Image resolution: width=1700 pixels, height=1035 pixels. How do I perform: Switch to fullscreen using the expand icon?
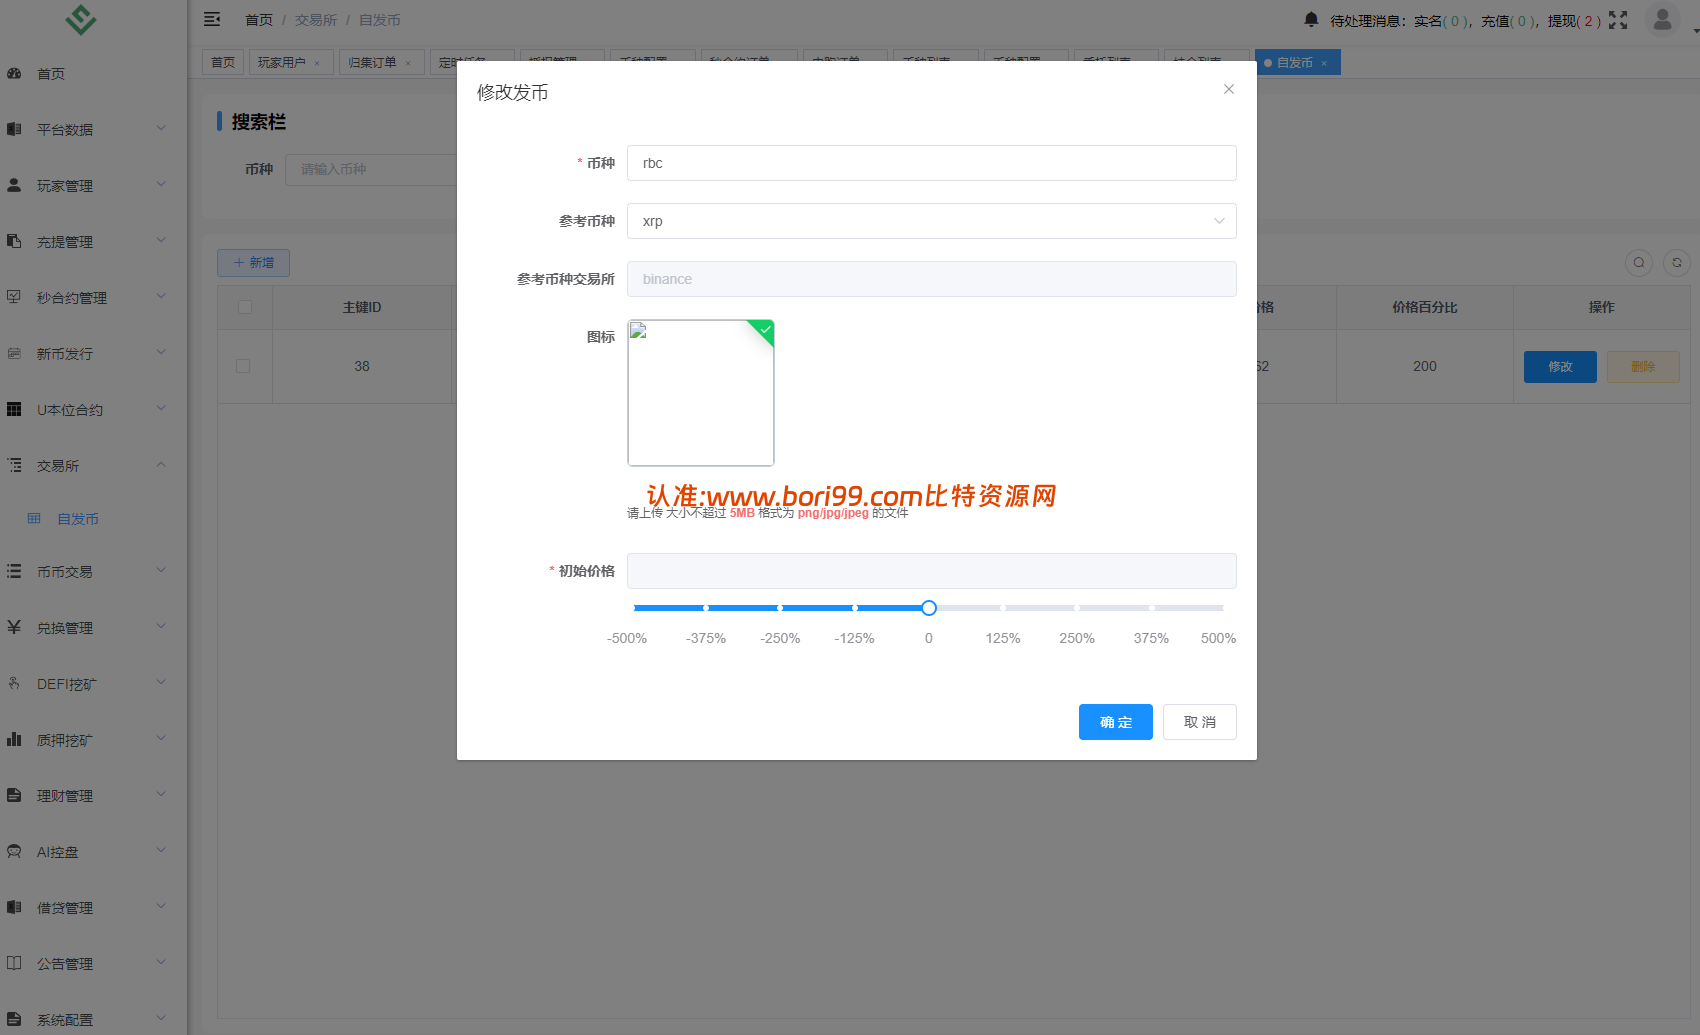coord(1618,20)
